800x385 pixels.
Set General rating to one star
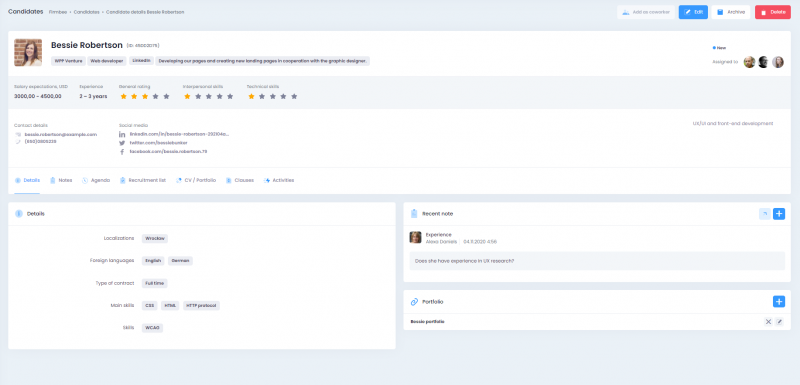click(123, 96)
